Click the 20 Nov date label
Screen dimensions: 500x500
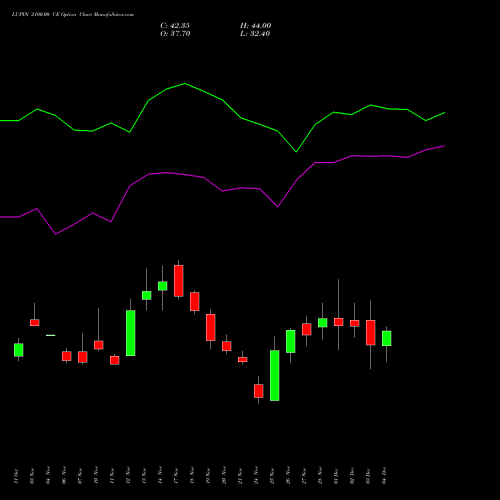[x=224, y=475]
